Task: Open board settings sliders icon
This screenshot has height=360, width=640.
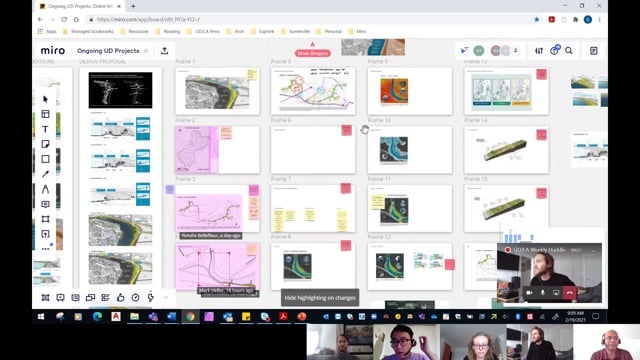Action: pos(539,51)
